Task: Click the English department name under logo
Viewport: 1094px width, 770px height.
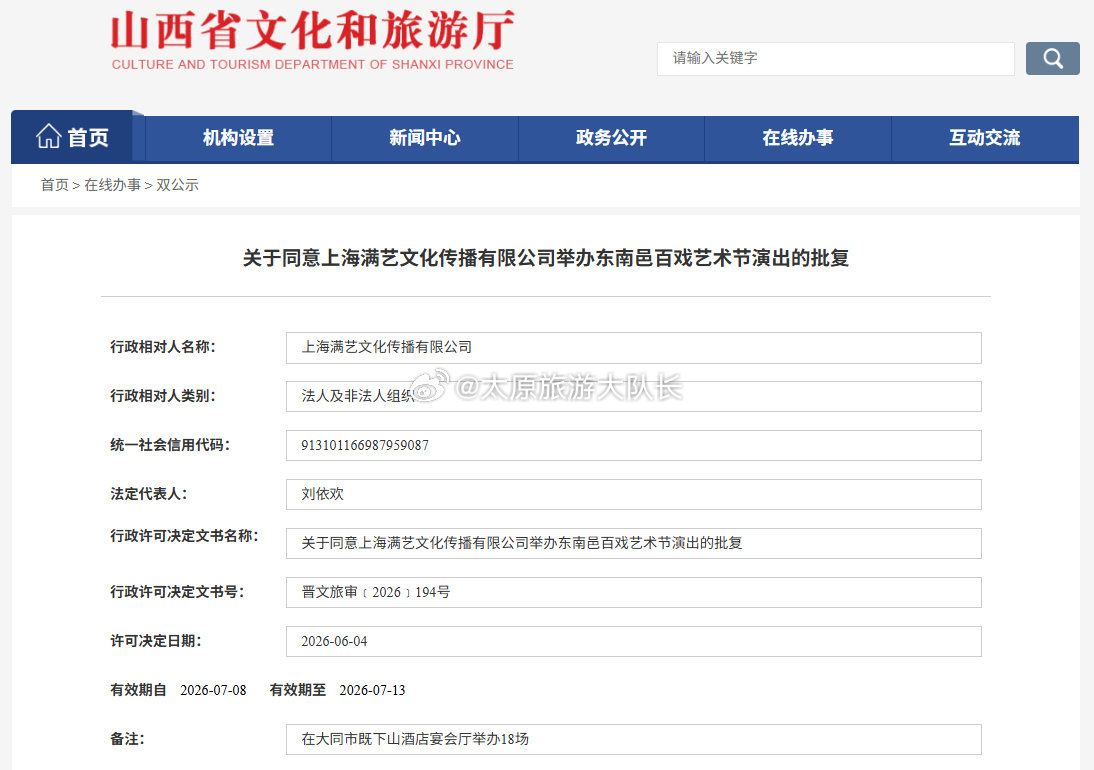Action: 313,65
